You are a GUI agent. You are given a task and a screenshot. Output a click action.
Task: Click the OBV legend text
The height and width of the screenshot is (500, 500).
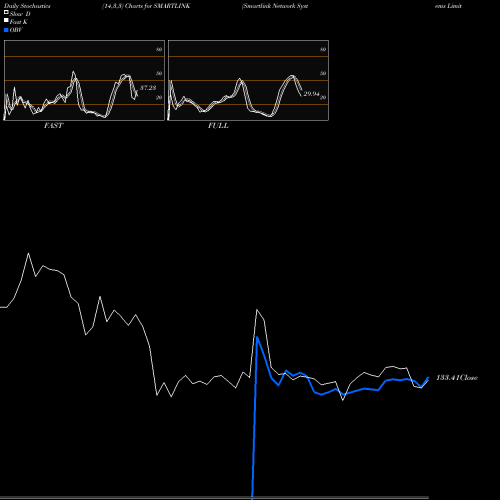point(16,30)
